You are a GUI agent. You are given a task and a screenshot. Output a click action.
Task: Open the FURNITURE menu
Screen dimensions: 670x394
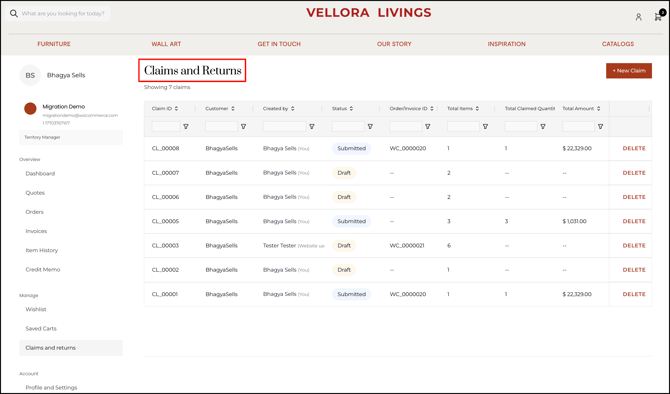(54, 44)
